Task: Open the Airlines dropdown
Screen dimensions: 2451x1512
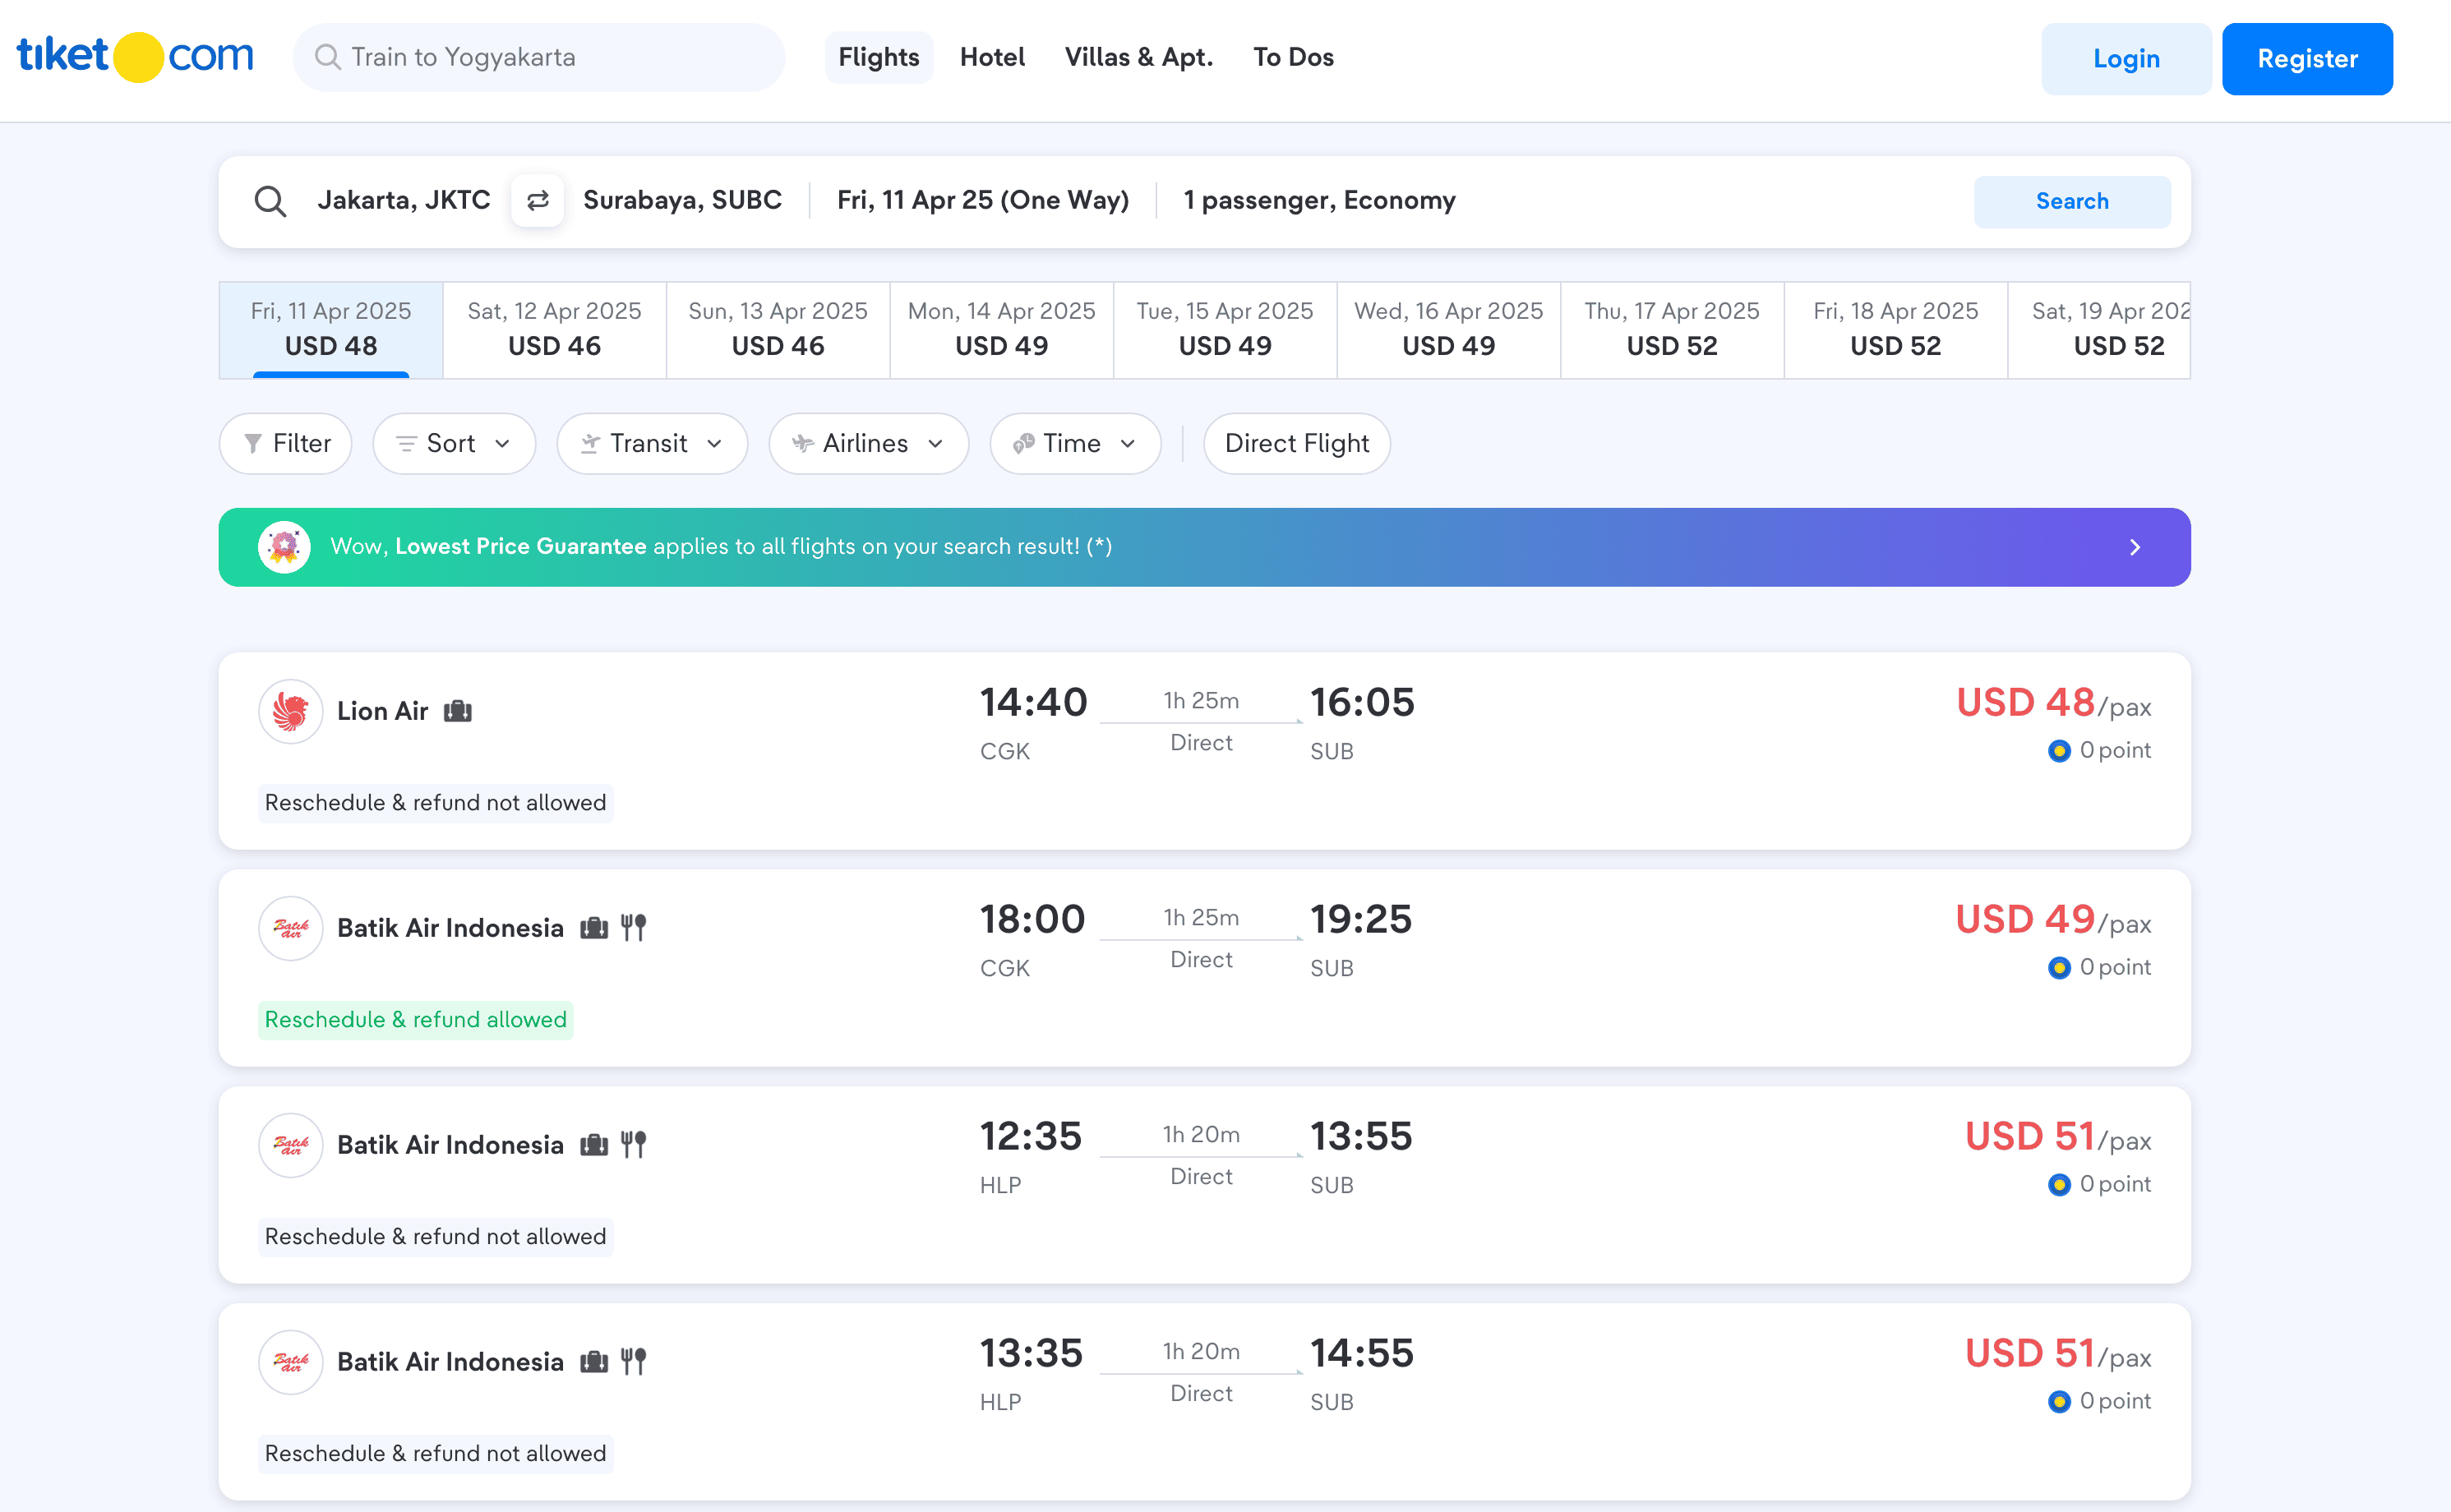Action: point(868,443)
